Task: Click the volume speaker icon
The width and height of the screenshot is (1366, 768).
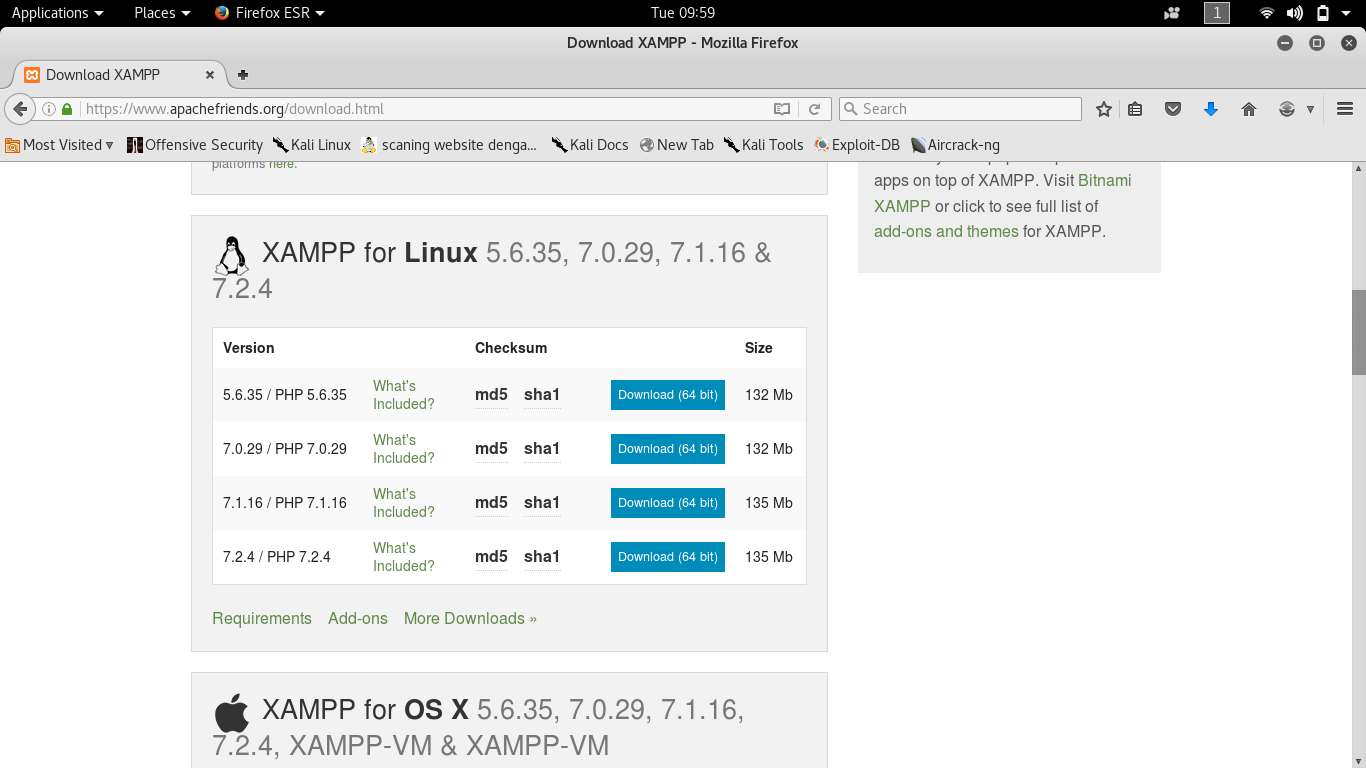Action: point(1295,13)
